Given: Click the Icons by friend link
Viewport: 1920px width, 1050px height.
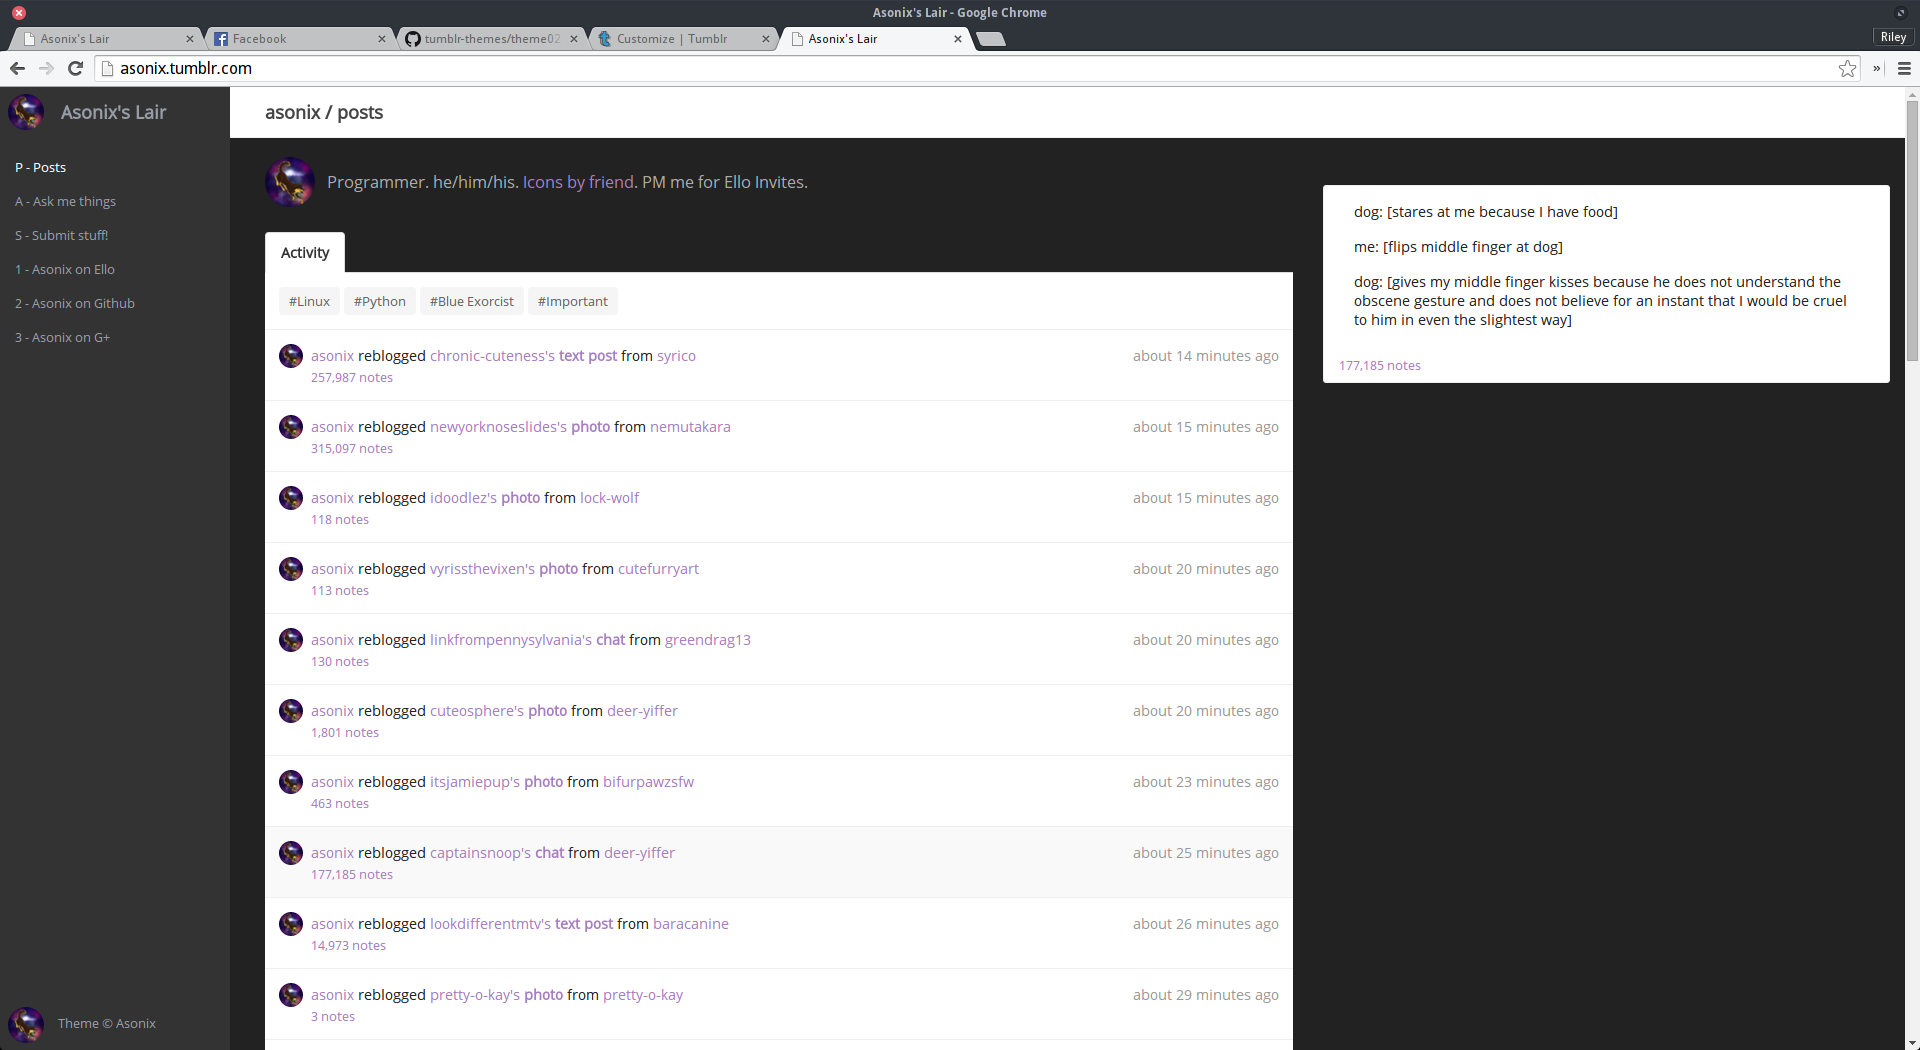Looking at the screenshot, I should click(578, 182).
